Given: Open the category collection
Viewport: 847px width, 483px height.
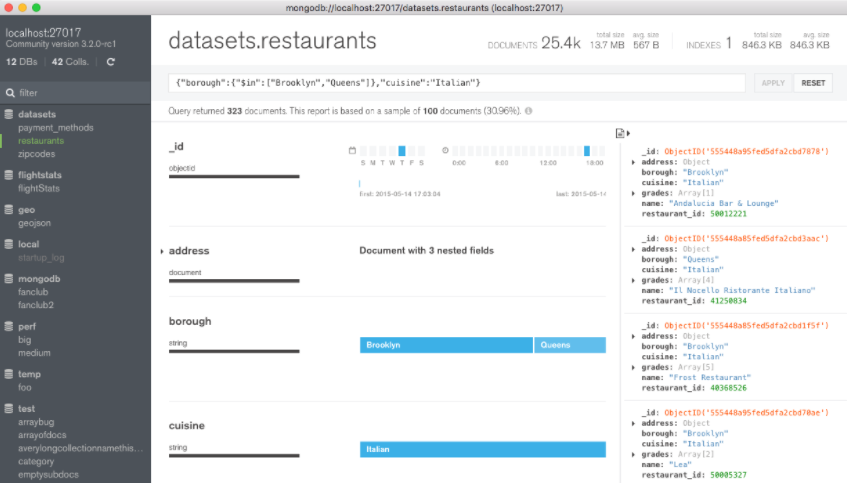Looking at the screenshot, I should coord(36,461).
